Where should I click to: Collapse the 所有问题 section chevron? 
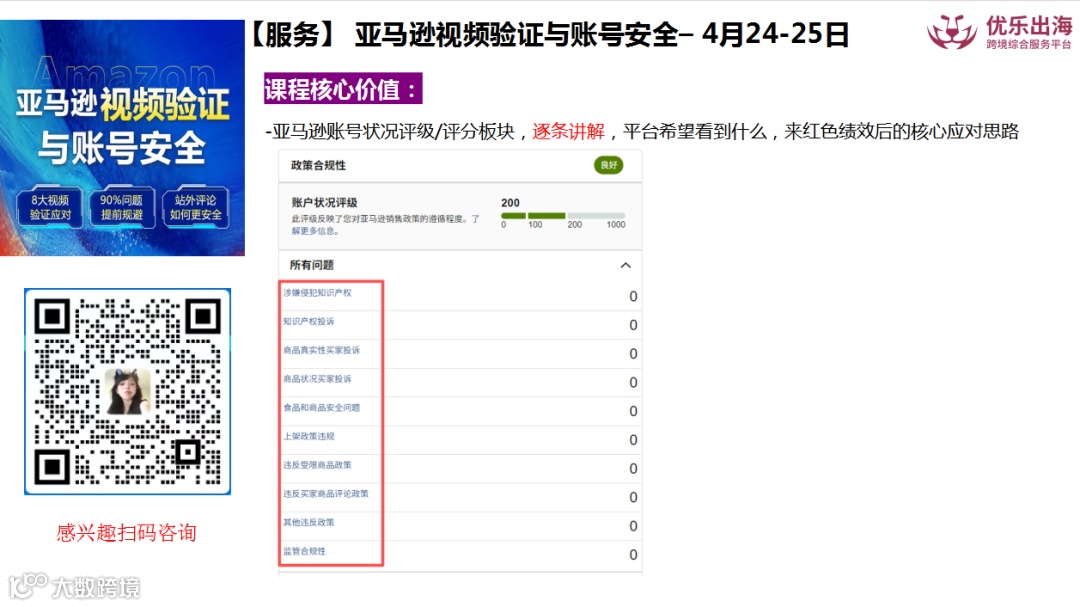click(x=625, y=265)
